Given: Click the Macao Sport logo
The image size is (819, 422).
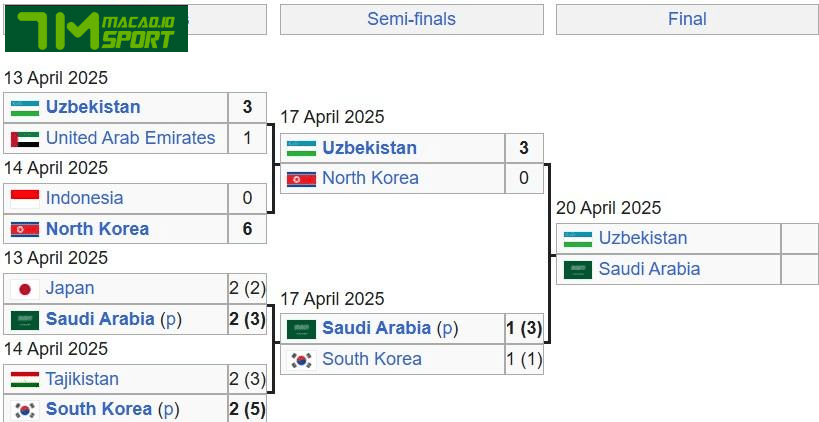Looking at the screenshot, I should pyautogui.click(x=96, y=31).
